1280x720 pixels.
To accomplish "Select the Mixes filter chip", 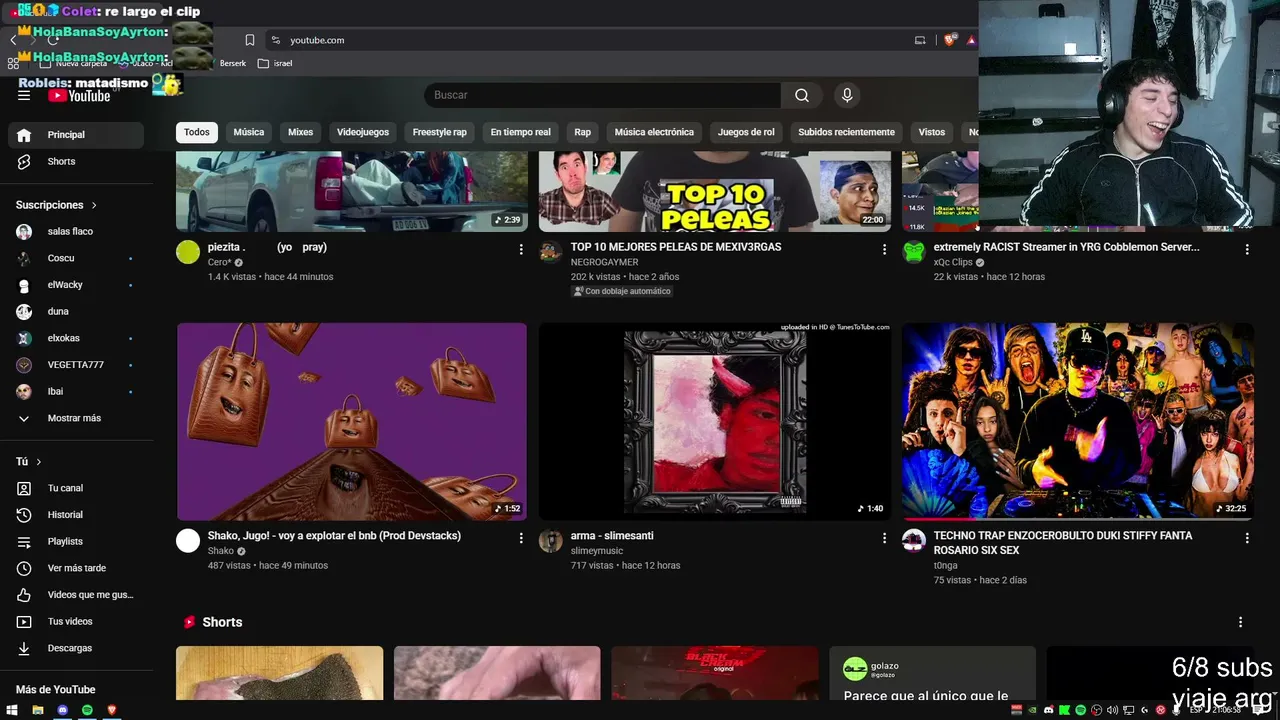I will pos(300,132).
